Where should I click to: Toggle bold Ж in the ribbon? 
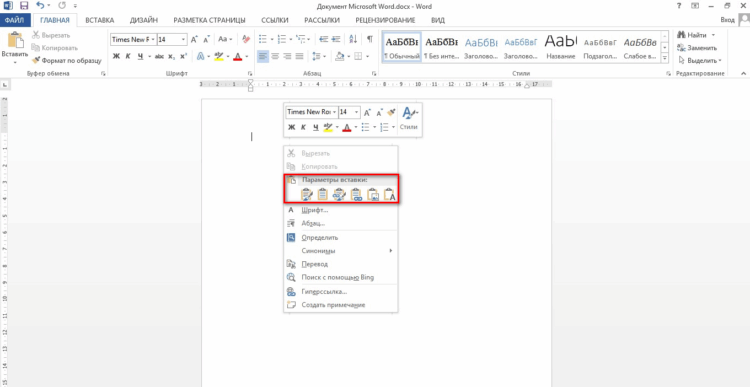pos(116,56)
